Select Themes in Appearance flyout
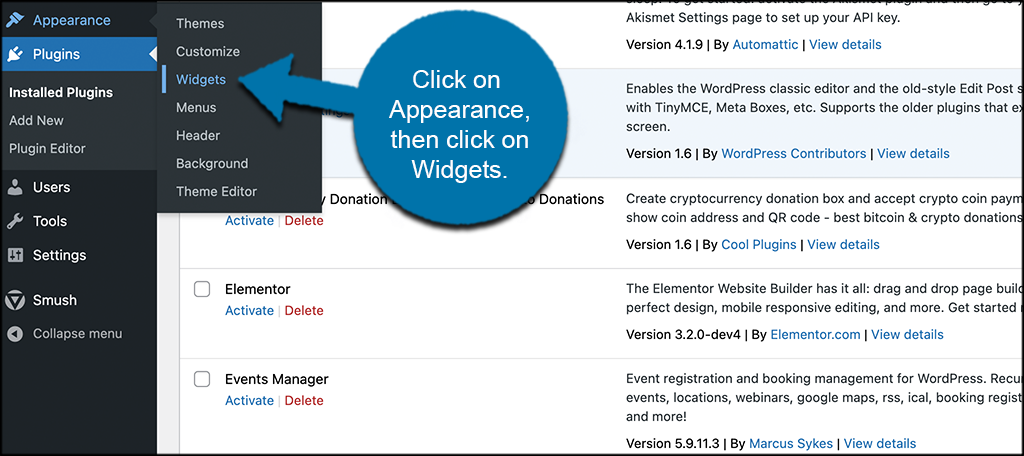The image size is (1024, 456). tap(200, 24)
